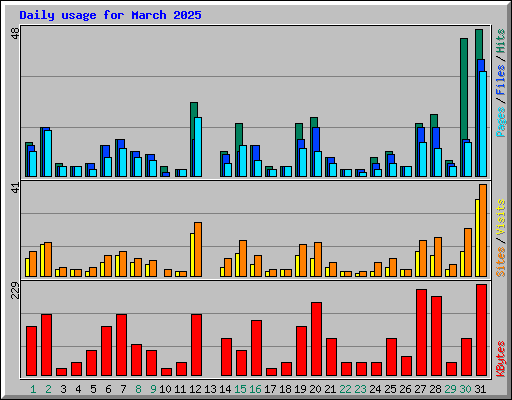This screenshot has height=400, width=512.
Task: Click the orange Visits bar for day 31
Action: [483, 230]
